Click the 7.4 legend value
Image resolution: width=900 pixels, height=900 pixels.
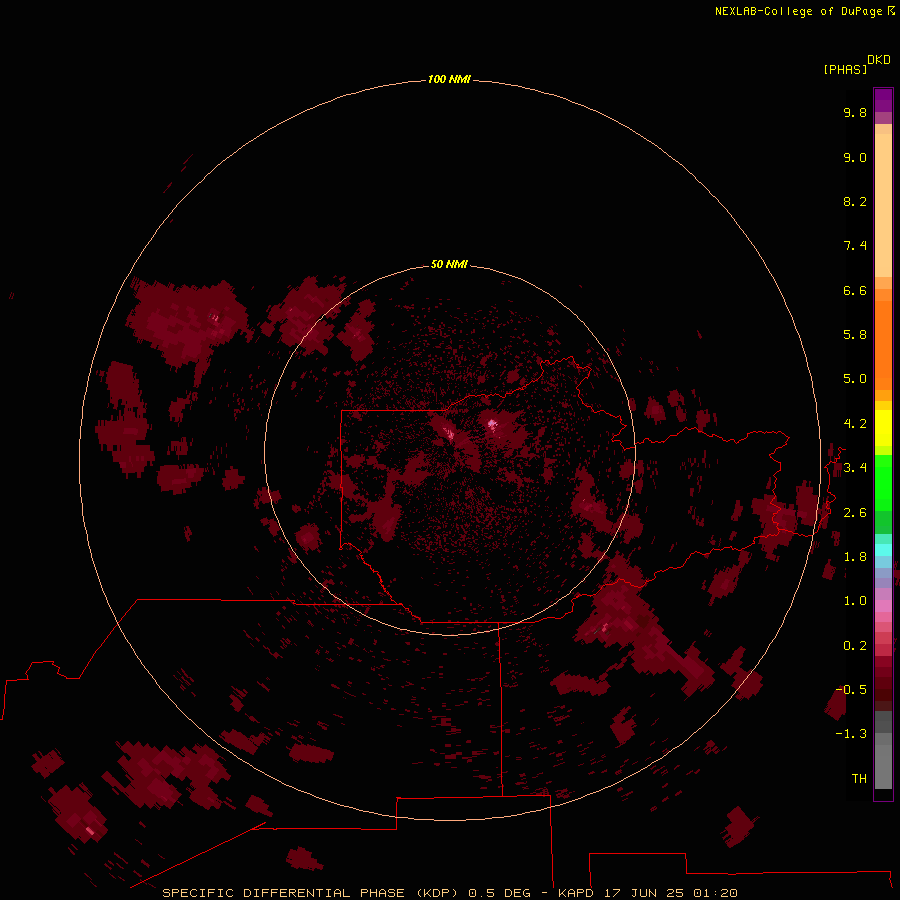click(855, 246)
